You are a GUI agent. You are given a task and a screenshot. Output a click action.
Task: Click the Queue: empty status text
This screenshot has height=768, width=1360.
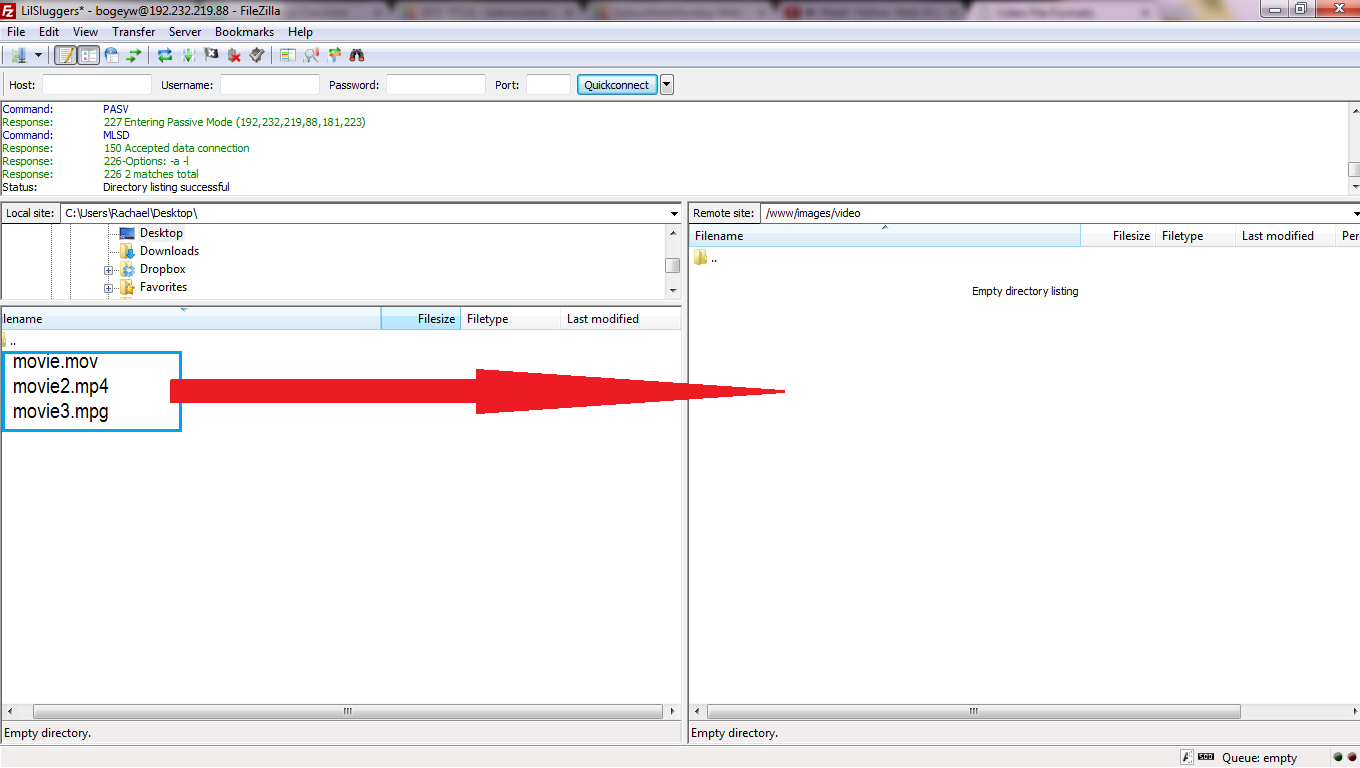1259,758
